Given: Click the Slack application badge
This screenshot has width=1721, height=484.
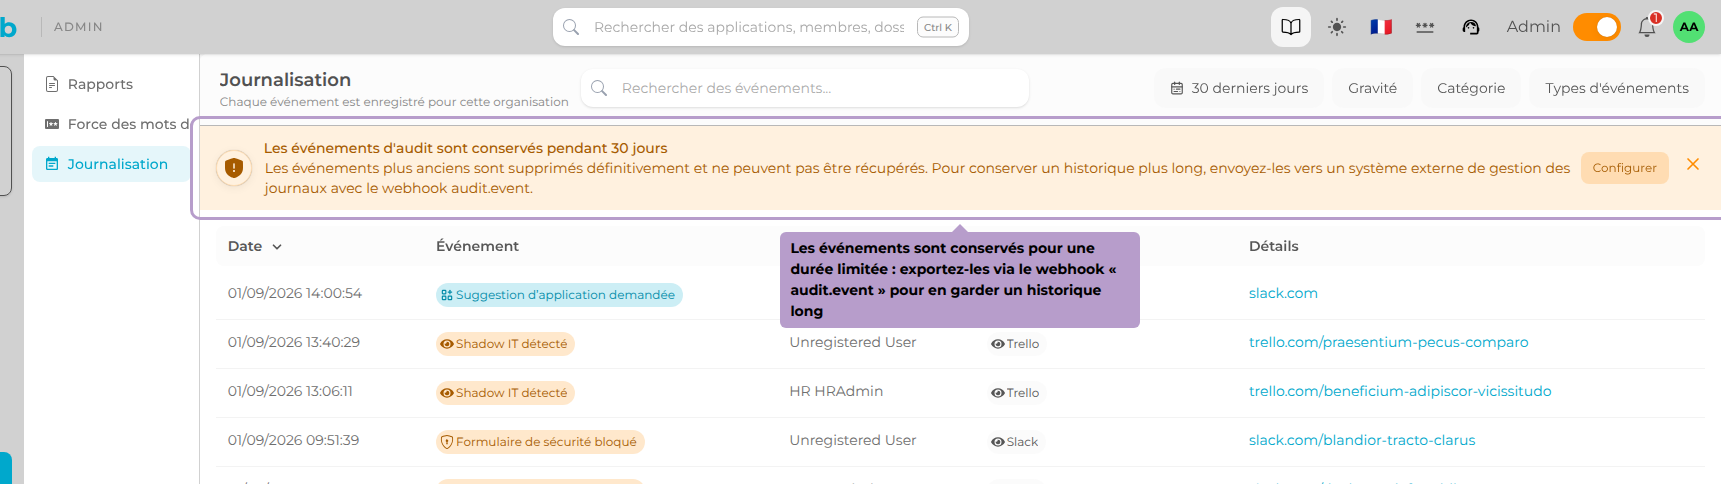Looking at the screenshot, I should tap(1015, 442).
